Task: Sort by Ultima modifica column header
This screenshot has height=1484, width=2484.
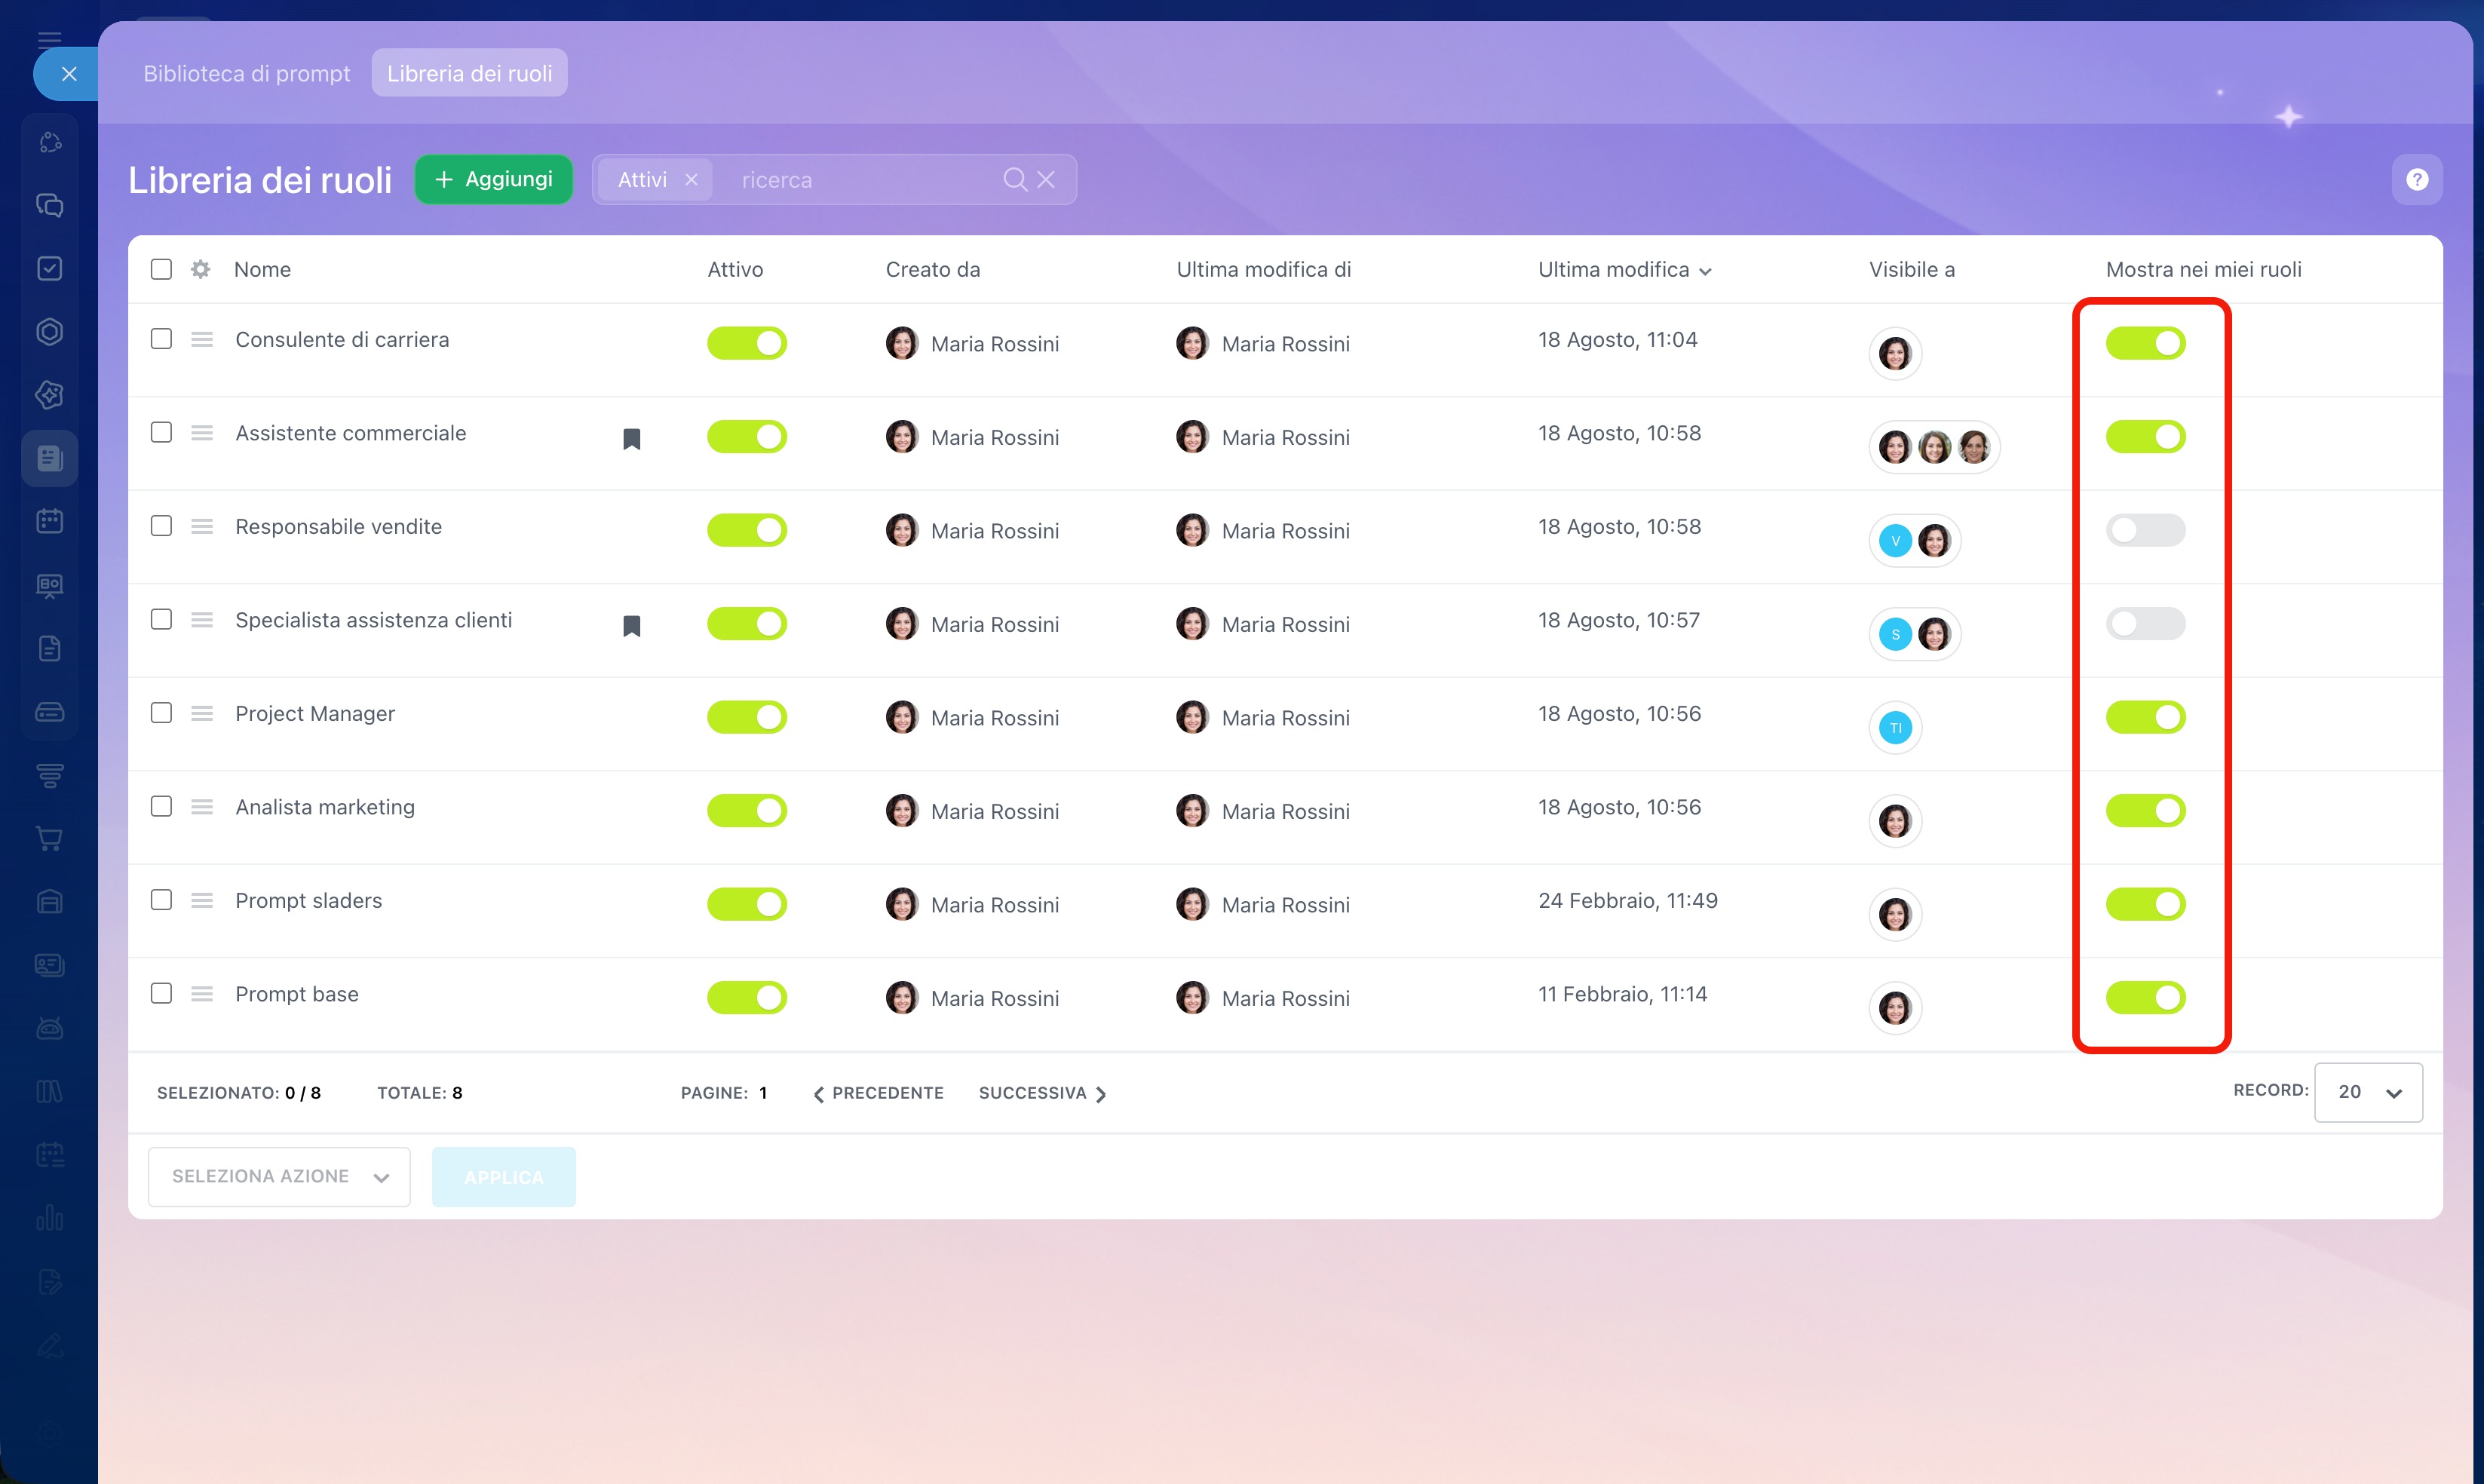Action: pyautogui.click(x=1624, y=269)
